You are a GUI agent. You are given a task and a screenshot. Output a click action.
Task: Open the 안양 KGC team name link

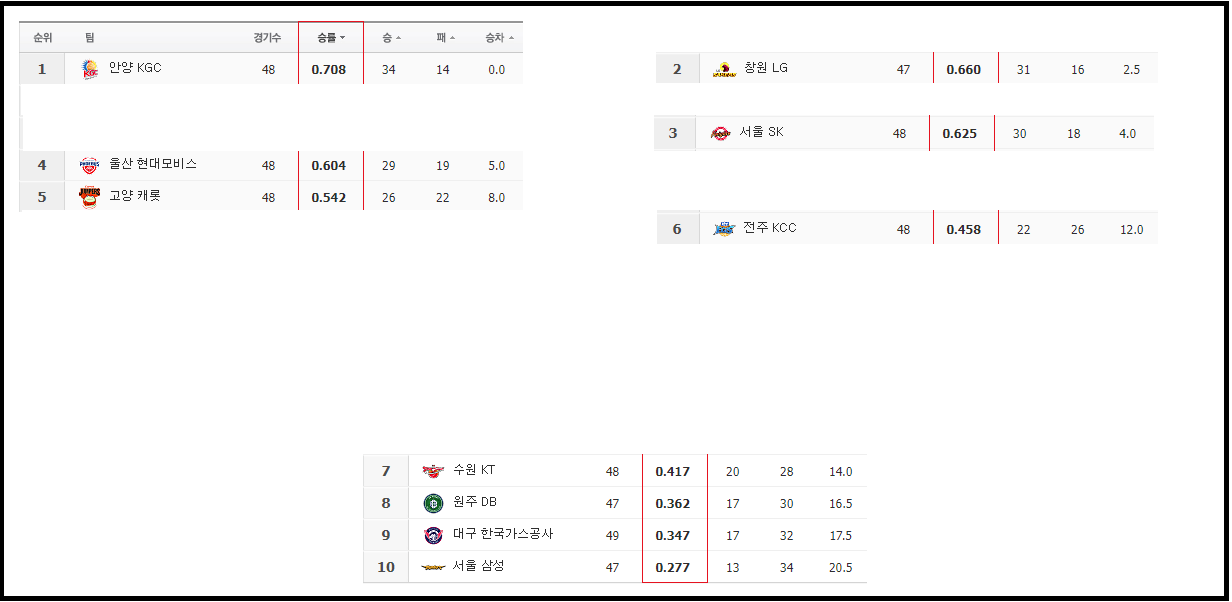(135, 68)
